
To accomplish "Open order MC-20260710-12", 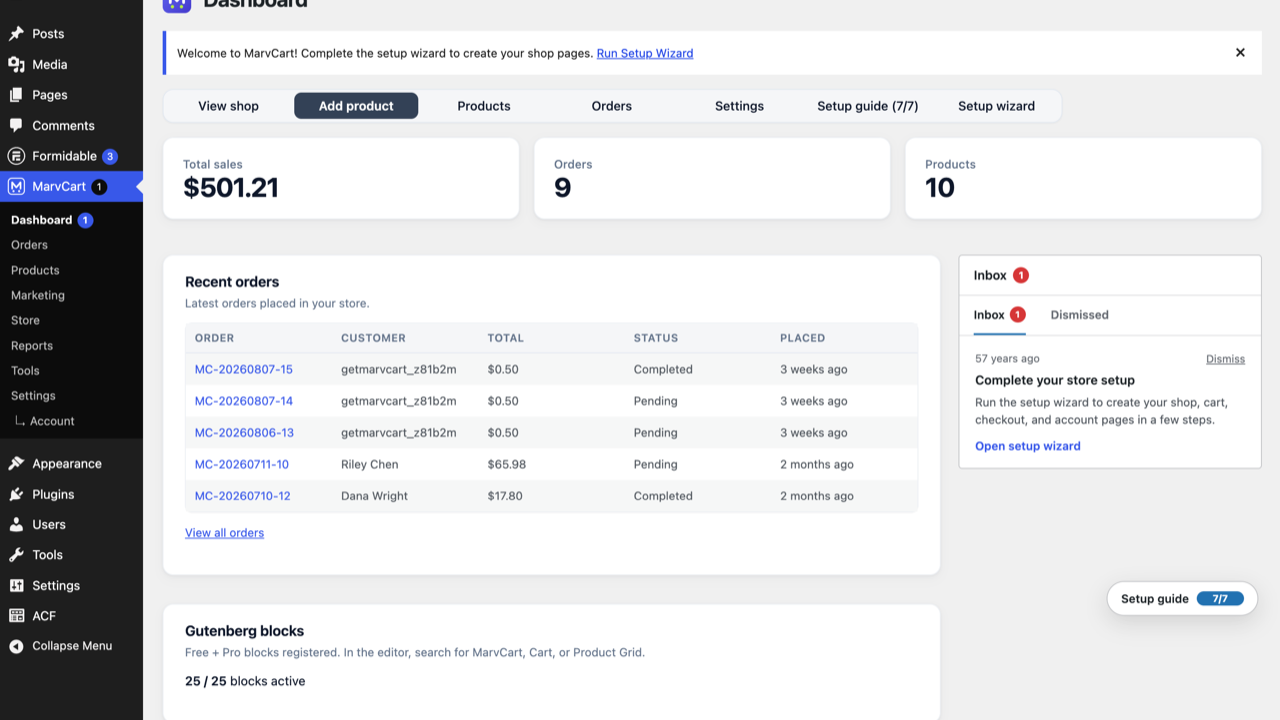I will click(243, 496).
